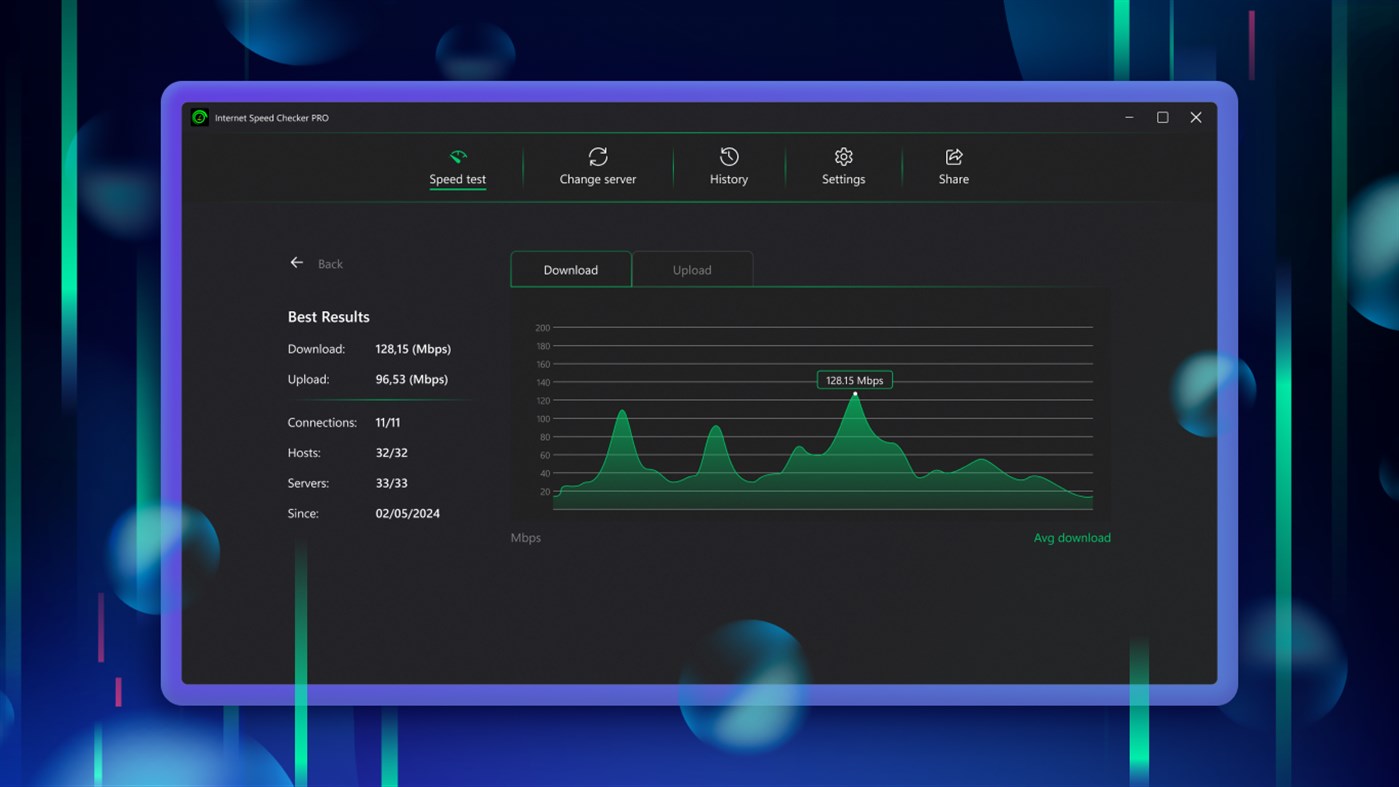Click the peak marker dot on graph
The width and height of the screenshot is (1399, 787).
tap(855, 394)
